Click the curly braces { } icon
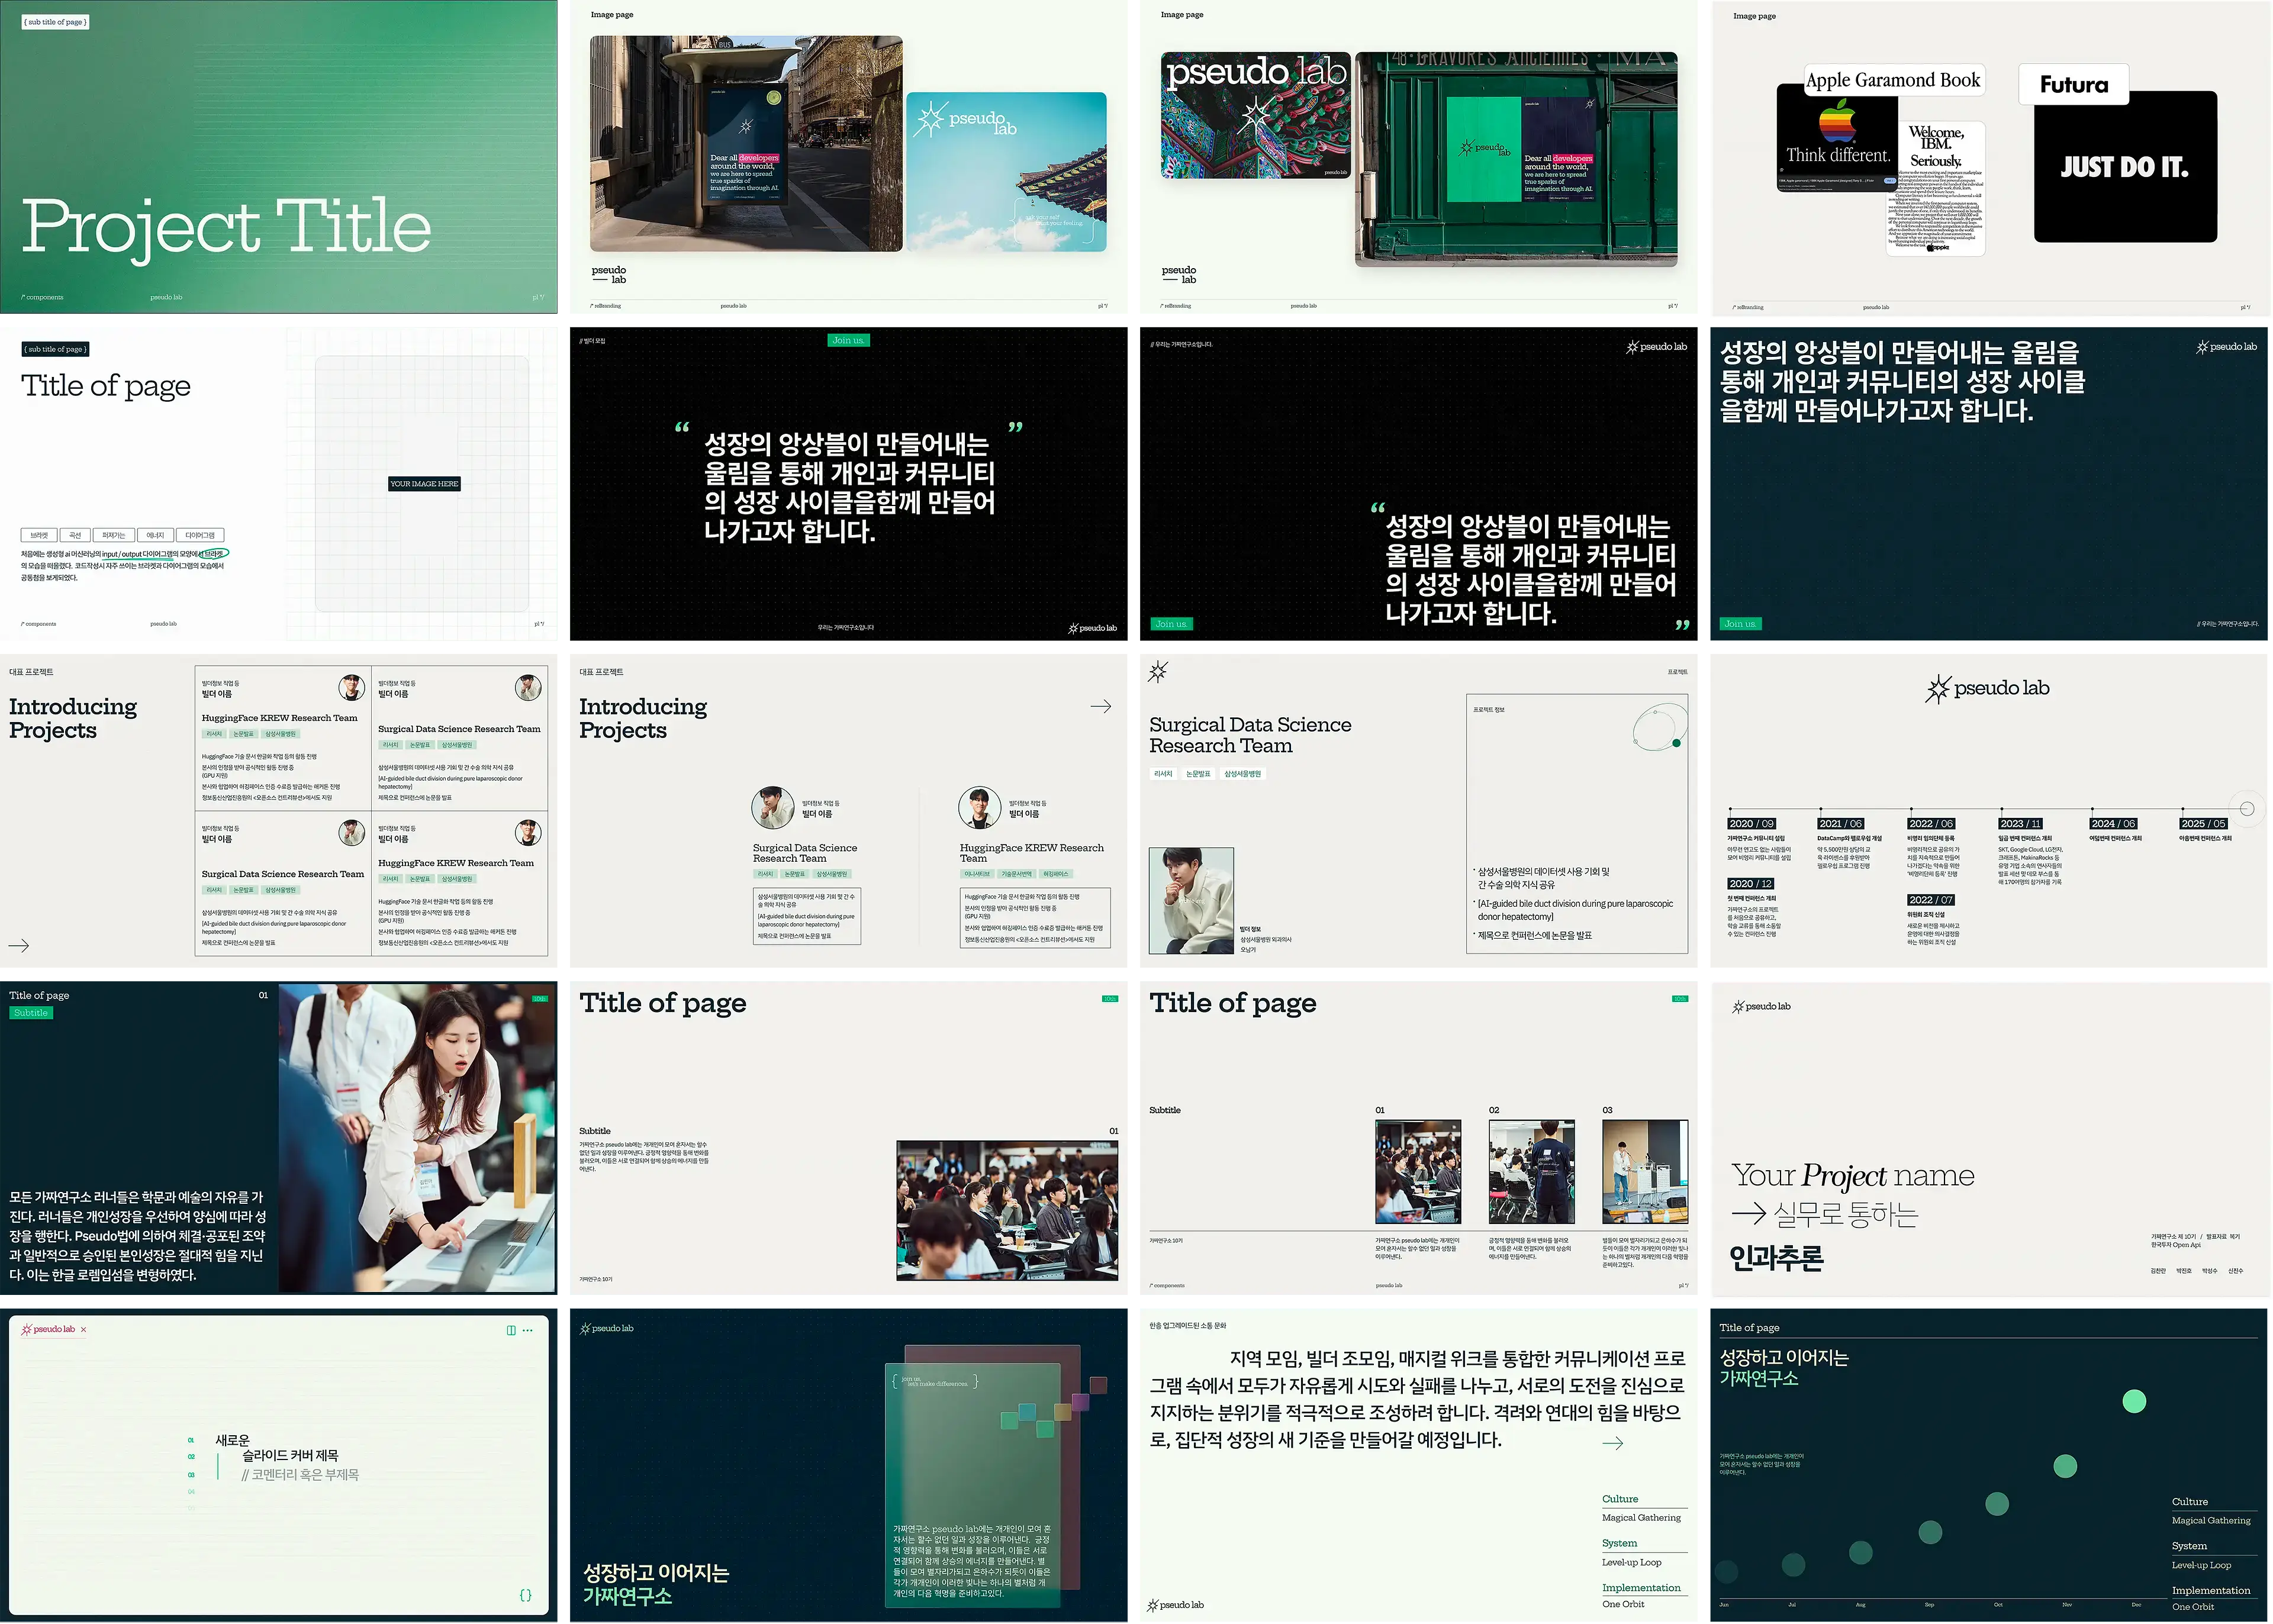 525,1596
